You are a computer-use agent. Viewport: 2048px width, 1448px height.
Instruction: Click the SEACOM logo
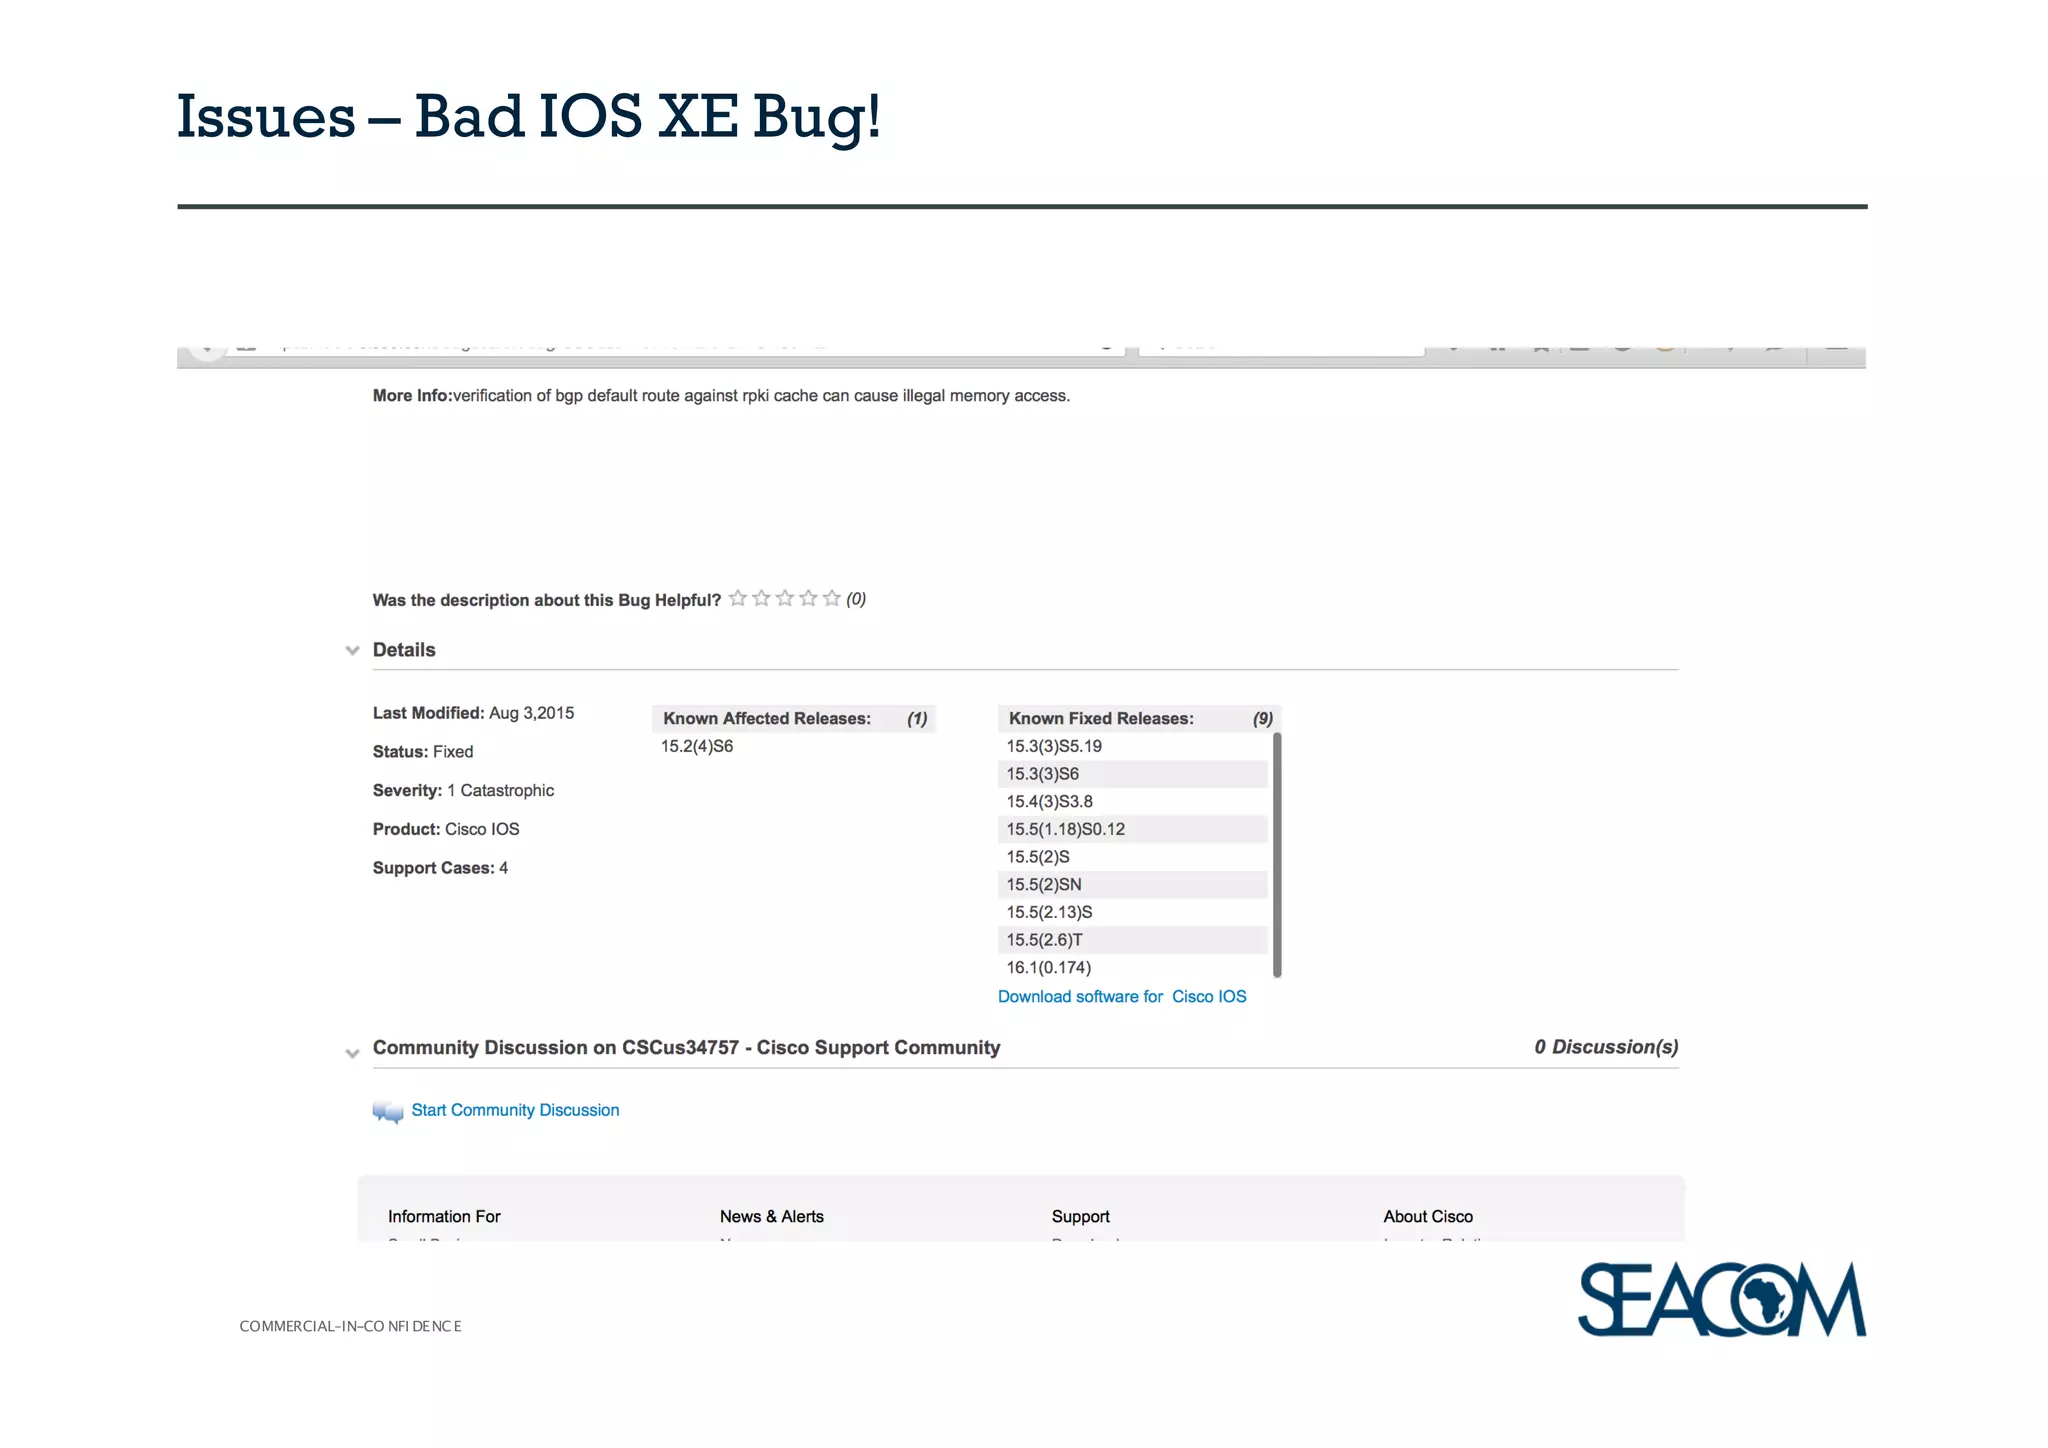point(1722,1299)
